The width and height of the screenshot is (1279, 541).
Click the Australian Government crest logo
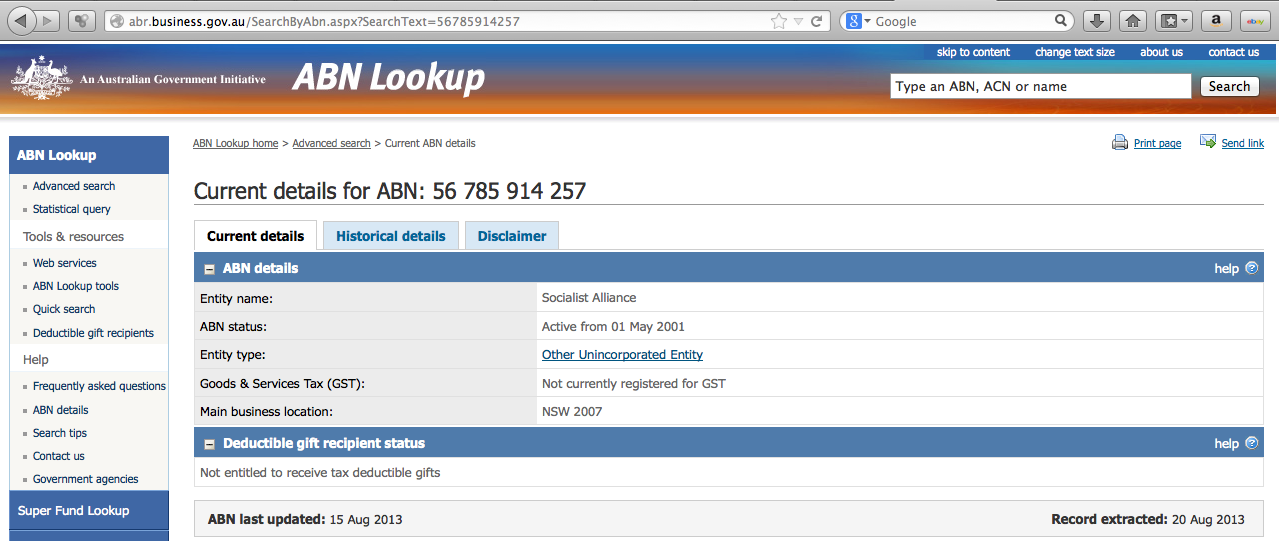tap(41, 78)
